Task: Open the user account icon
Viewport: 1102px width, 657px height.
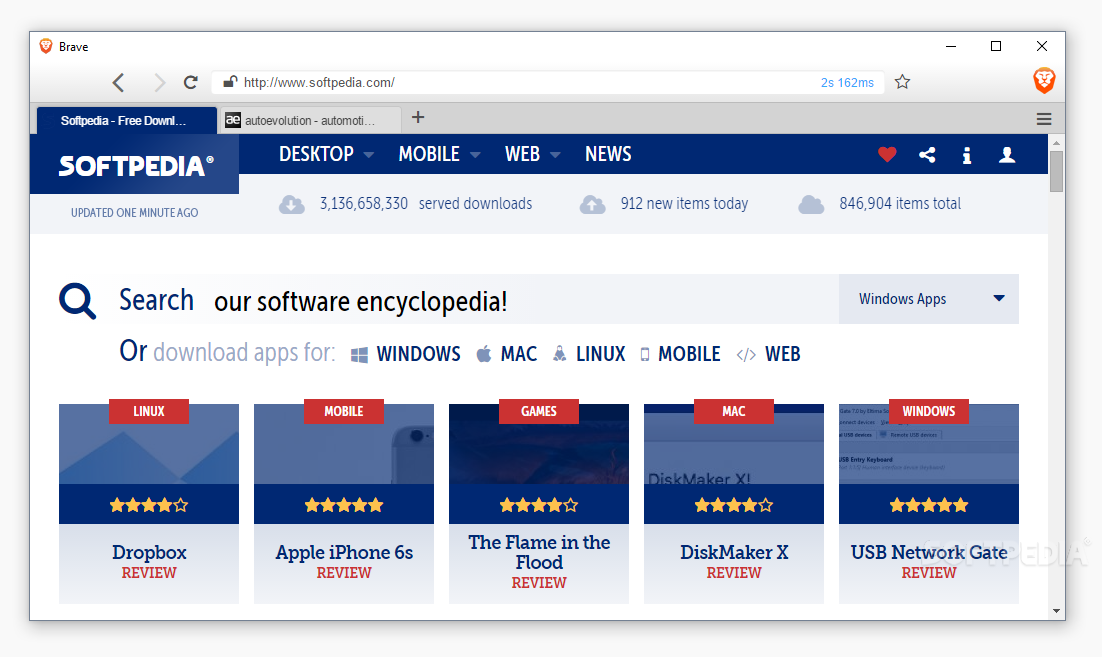Action: coord(1007,155)
